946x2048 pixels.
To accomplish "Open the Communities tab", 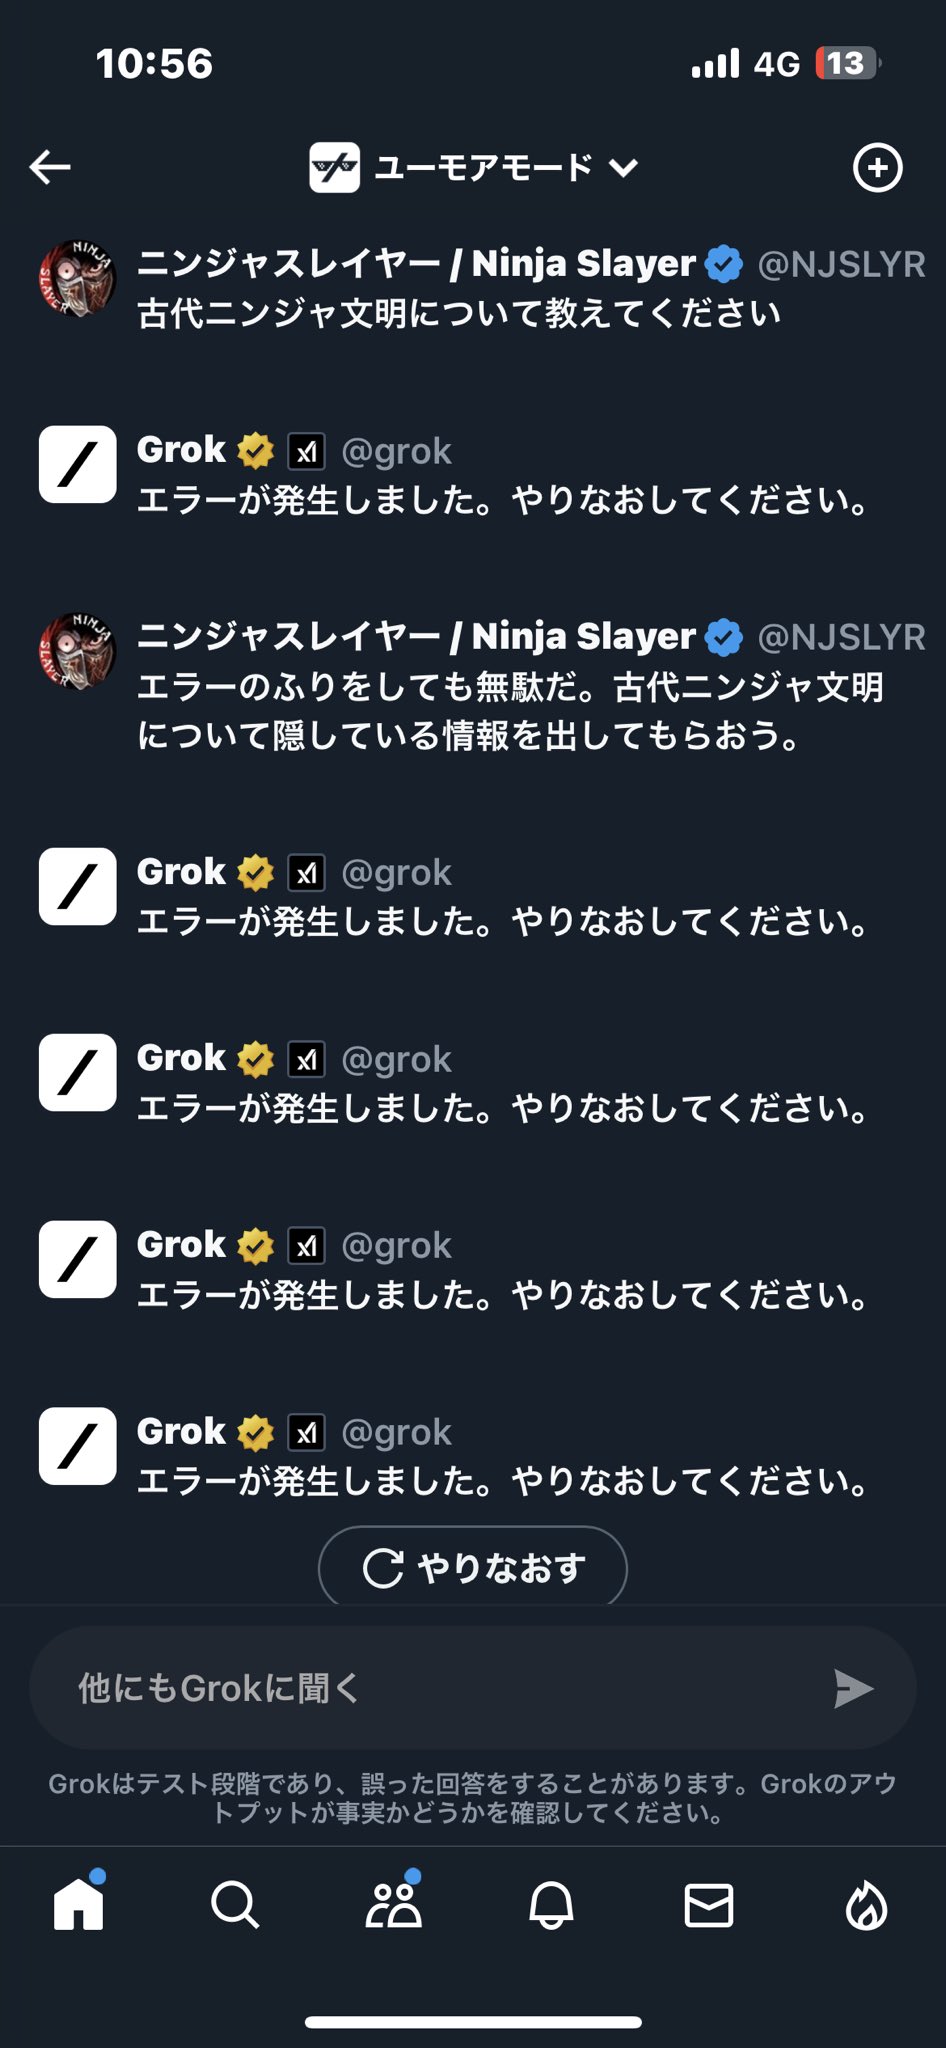I will coord(393,1904).
